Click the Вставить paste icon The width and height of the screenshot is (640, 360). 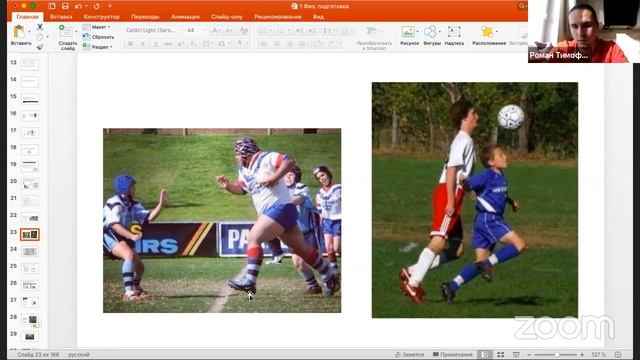point(19,31)
